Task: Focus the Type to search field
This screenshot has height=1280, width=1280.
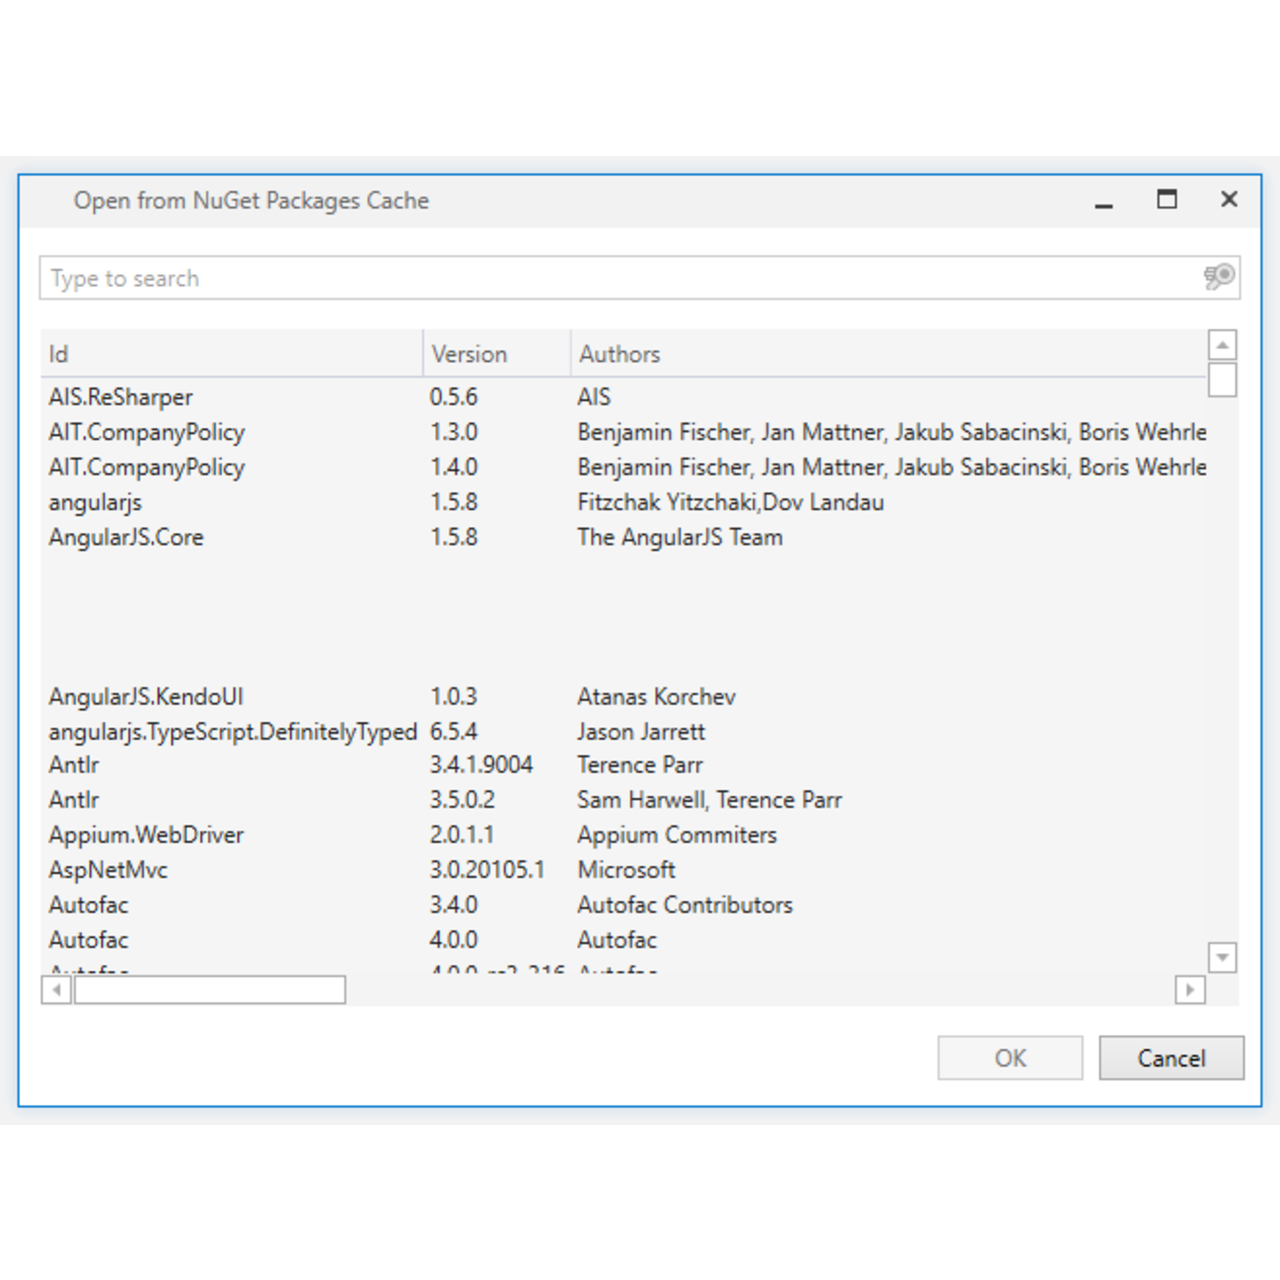Action: (640, 278)
